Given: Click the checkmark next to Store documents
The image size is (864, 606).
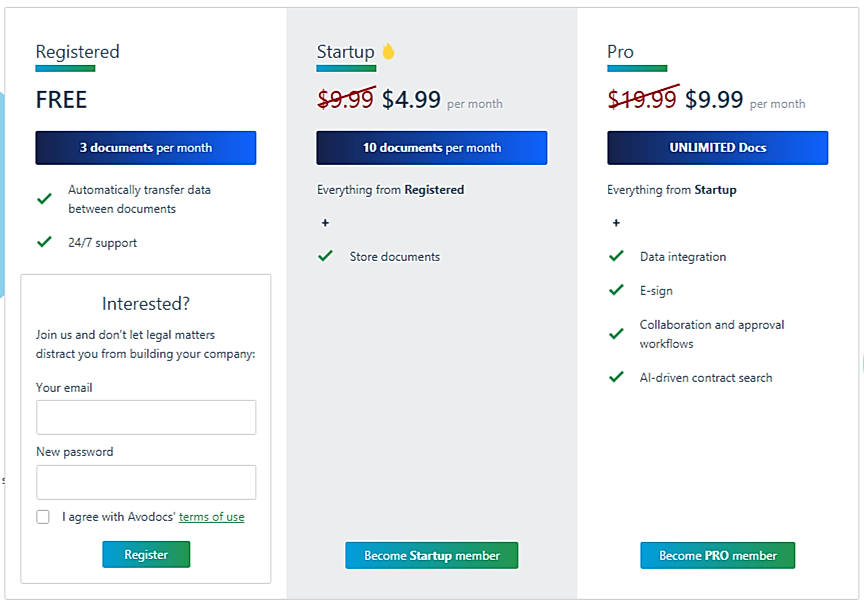Looking at the screenshot, I should point(325,256).
